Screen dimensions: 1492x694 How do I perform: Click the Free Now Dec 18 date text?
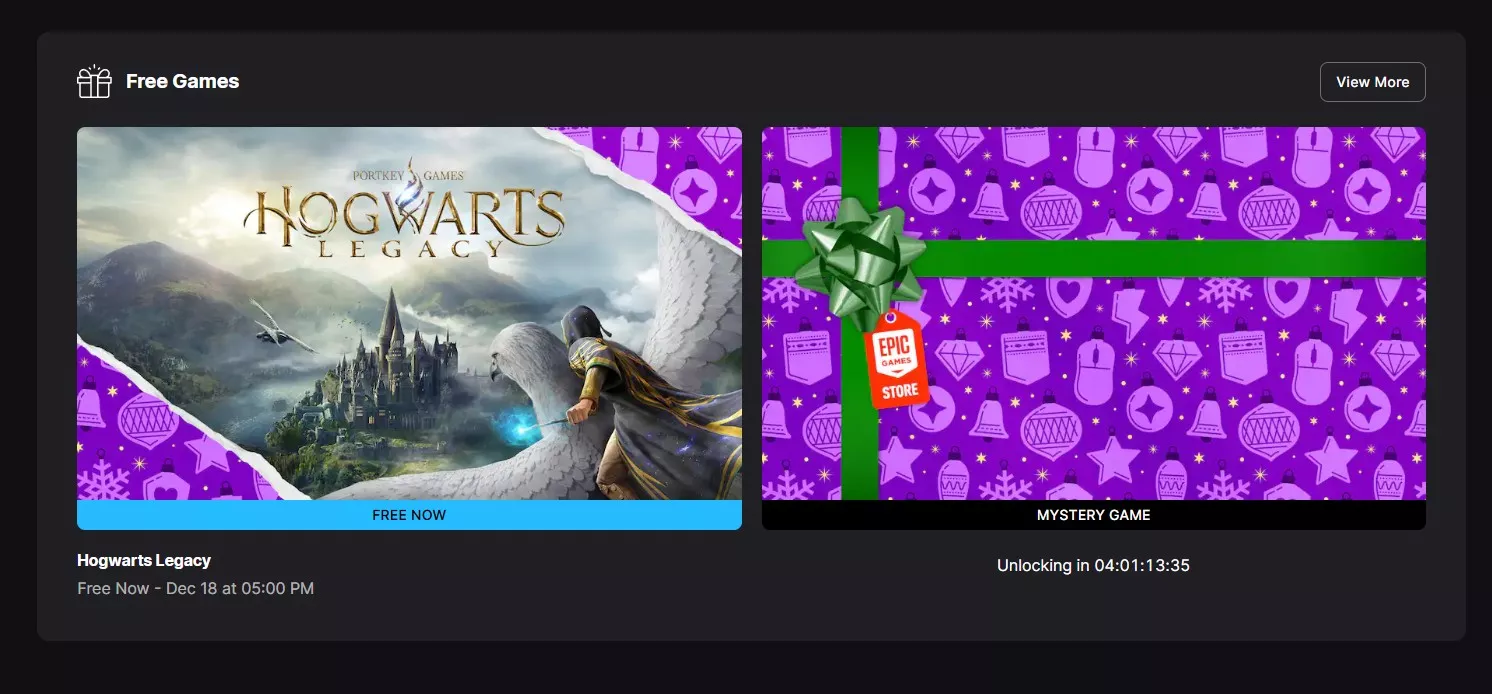pyautogui.click(x=195, y=588)
